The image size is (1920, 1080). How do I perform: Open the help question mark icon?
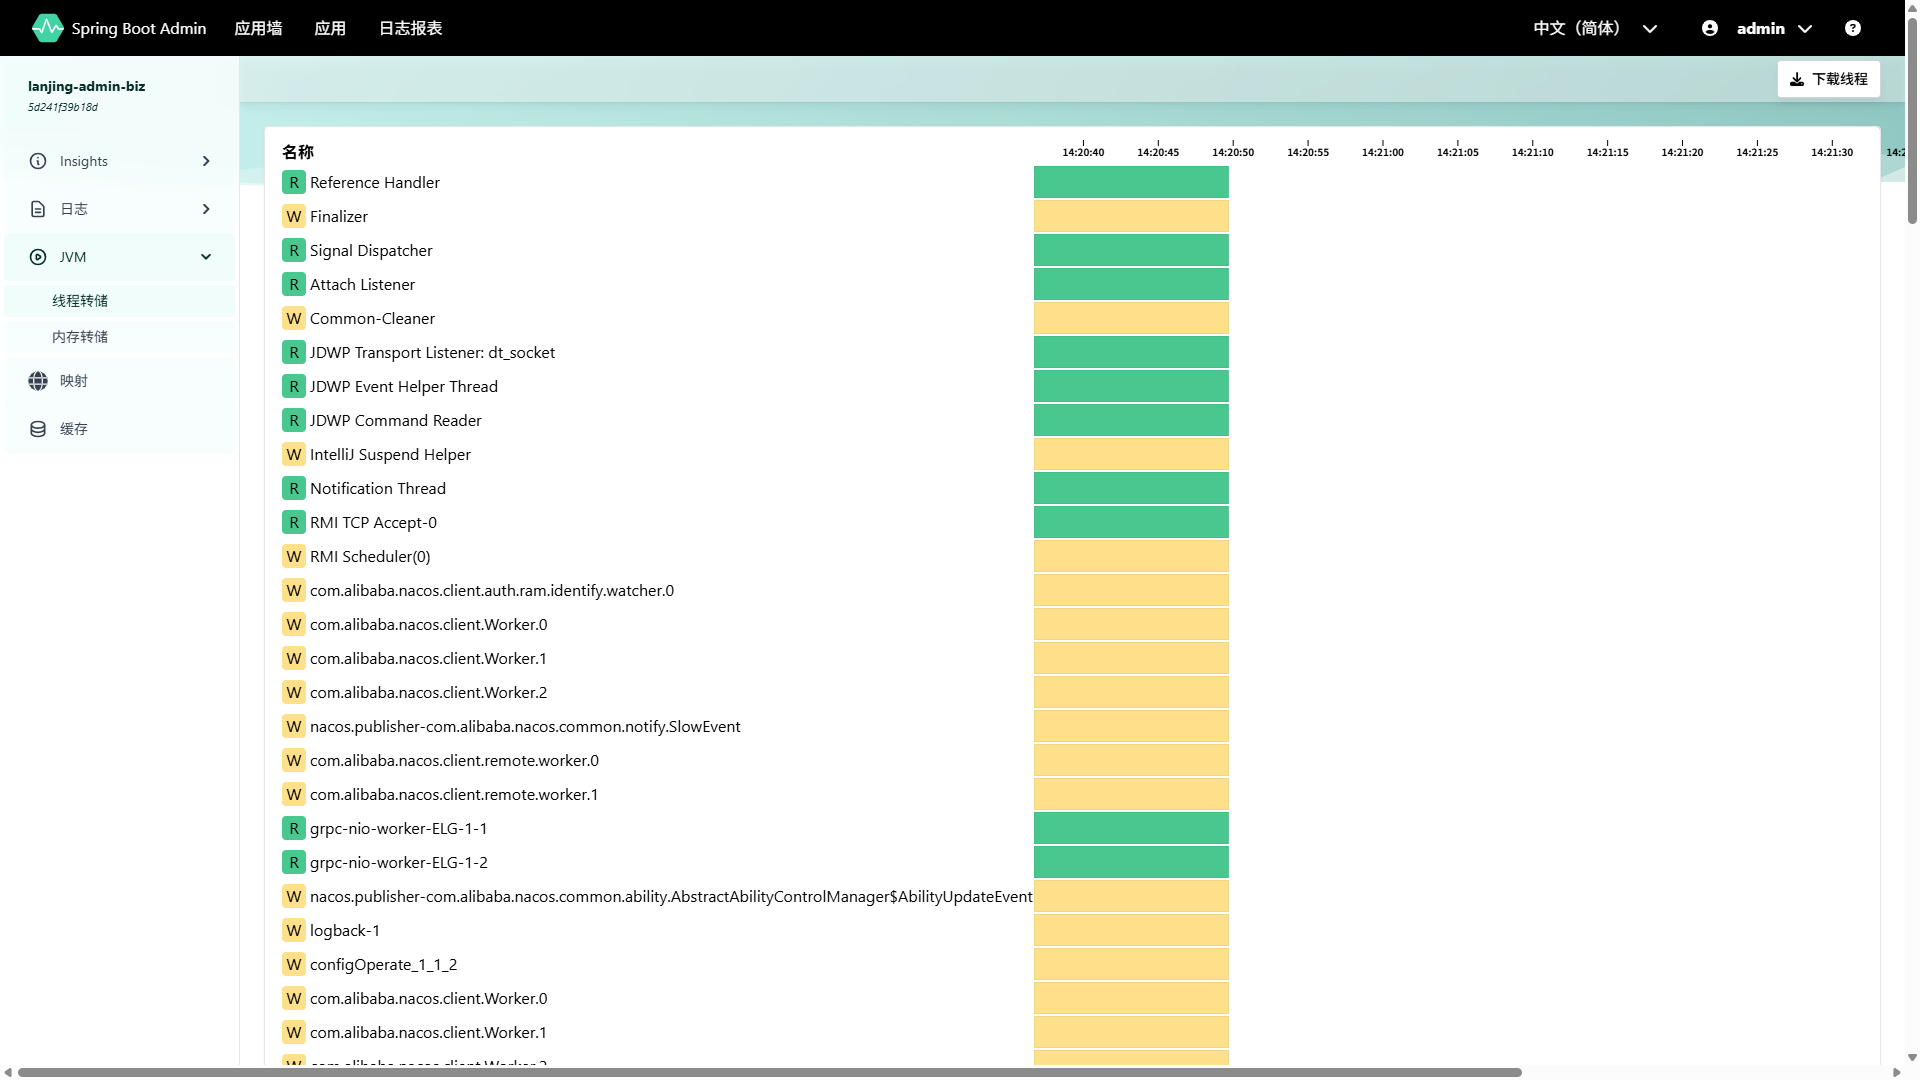coord(1853,28)
